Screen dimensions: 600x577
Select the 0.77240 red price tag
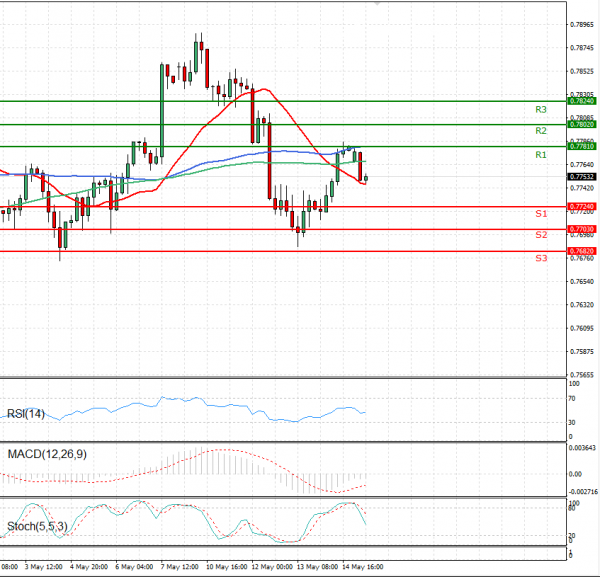point(582,207)
